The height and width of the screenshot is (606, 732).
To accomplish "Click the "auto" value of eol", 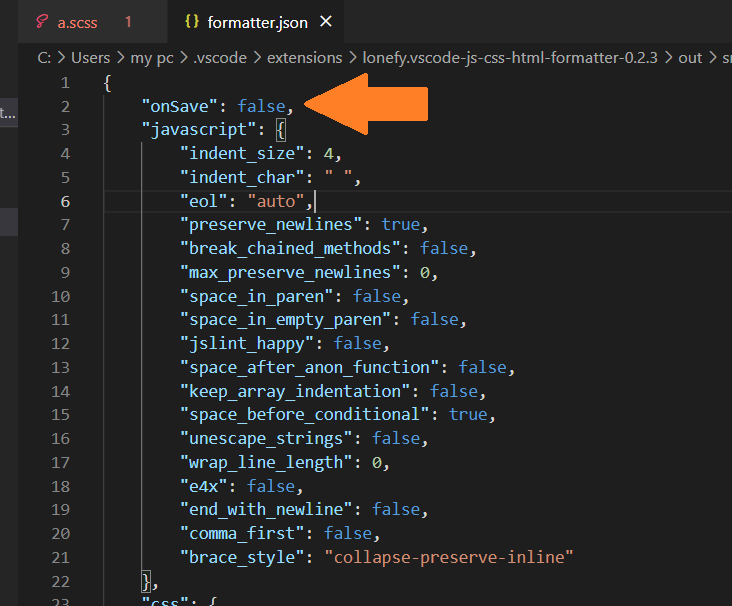I will click(x=276, y=201).
